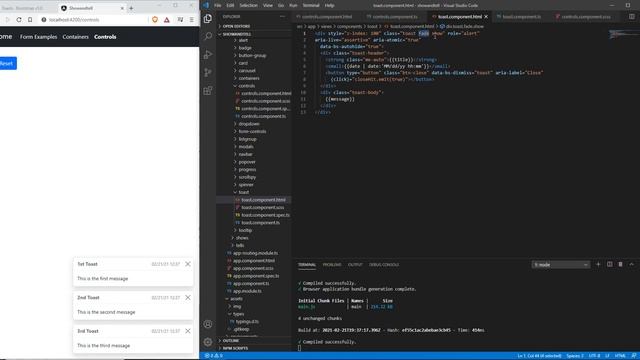This screenshot has width=640, height=360.
Task: Click the Brave shields icon in address bar
Action: [155, 20]
